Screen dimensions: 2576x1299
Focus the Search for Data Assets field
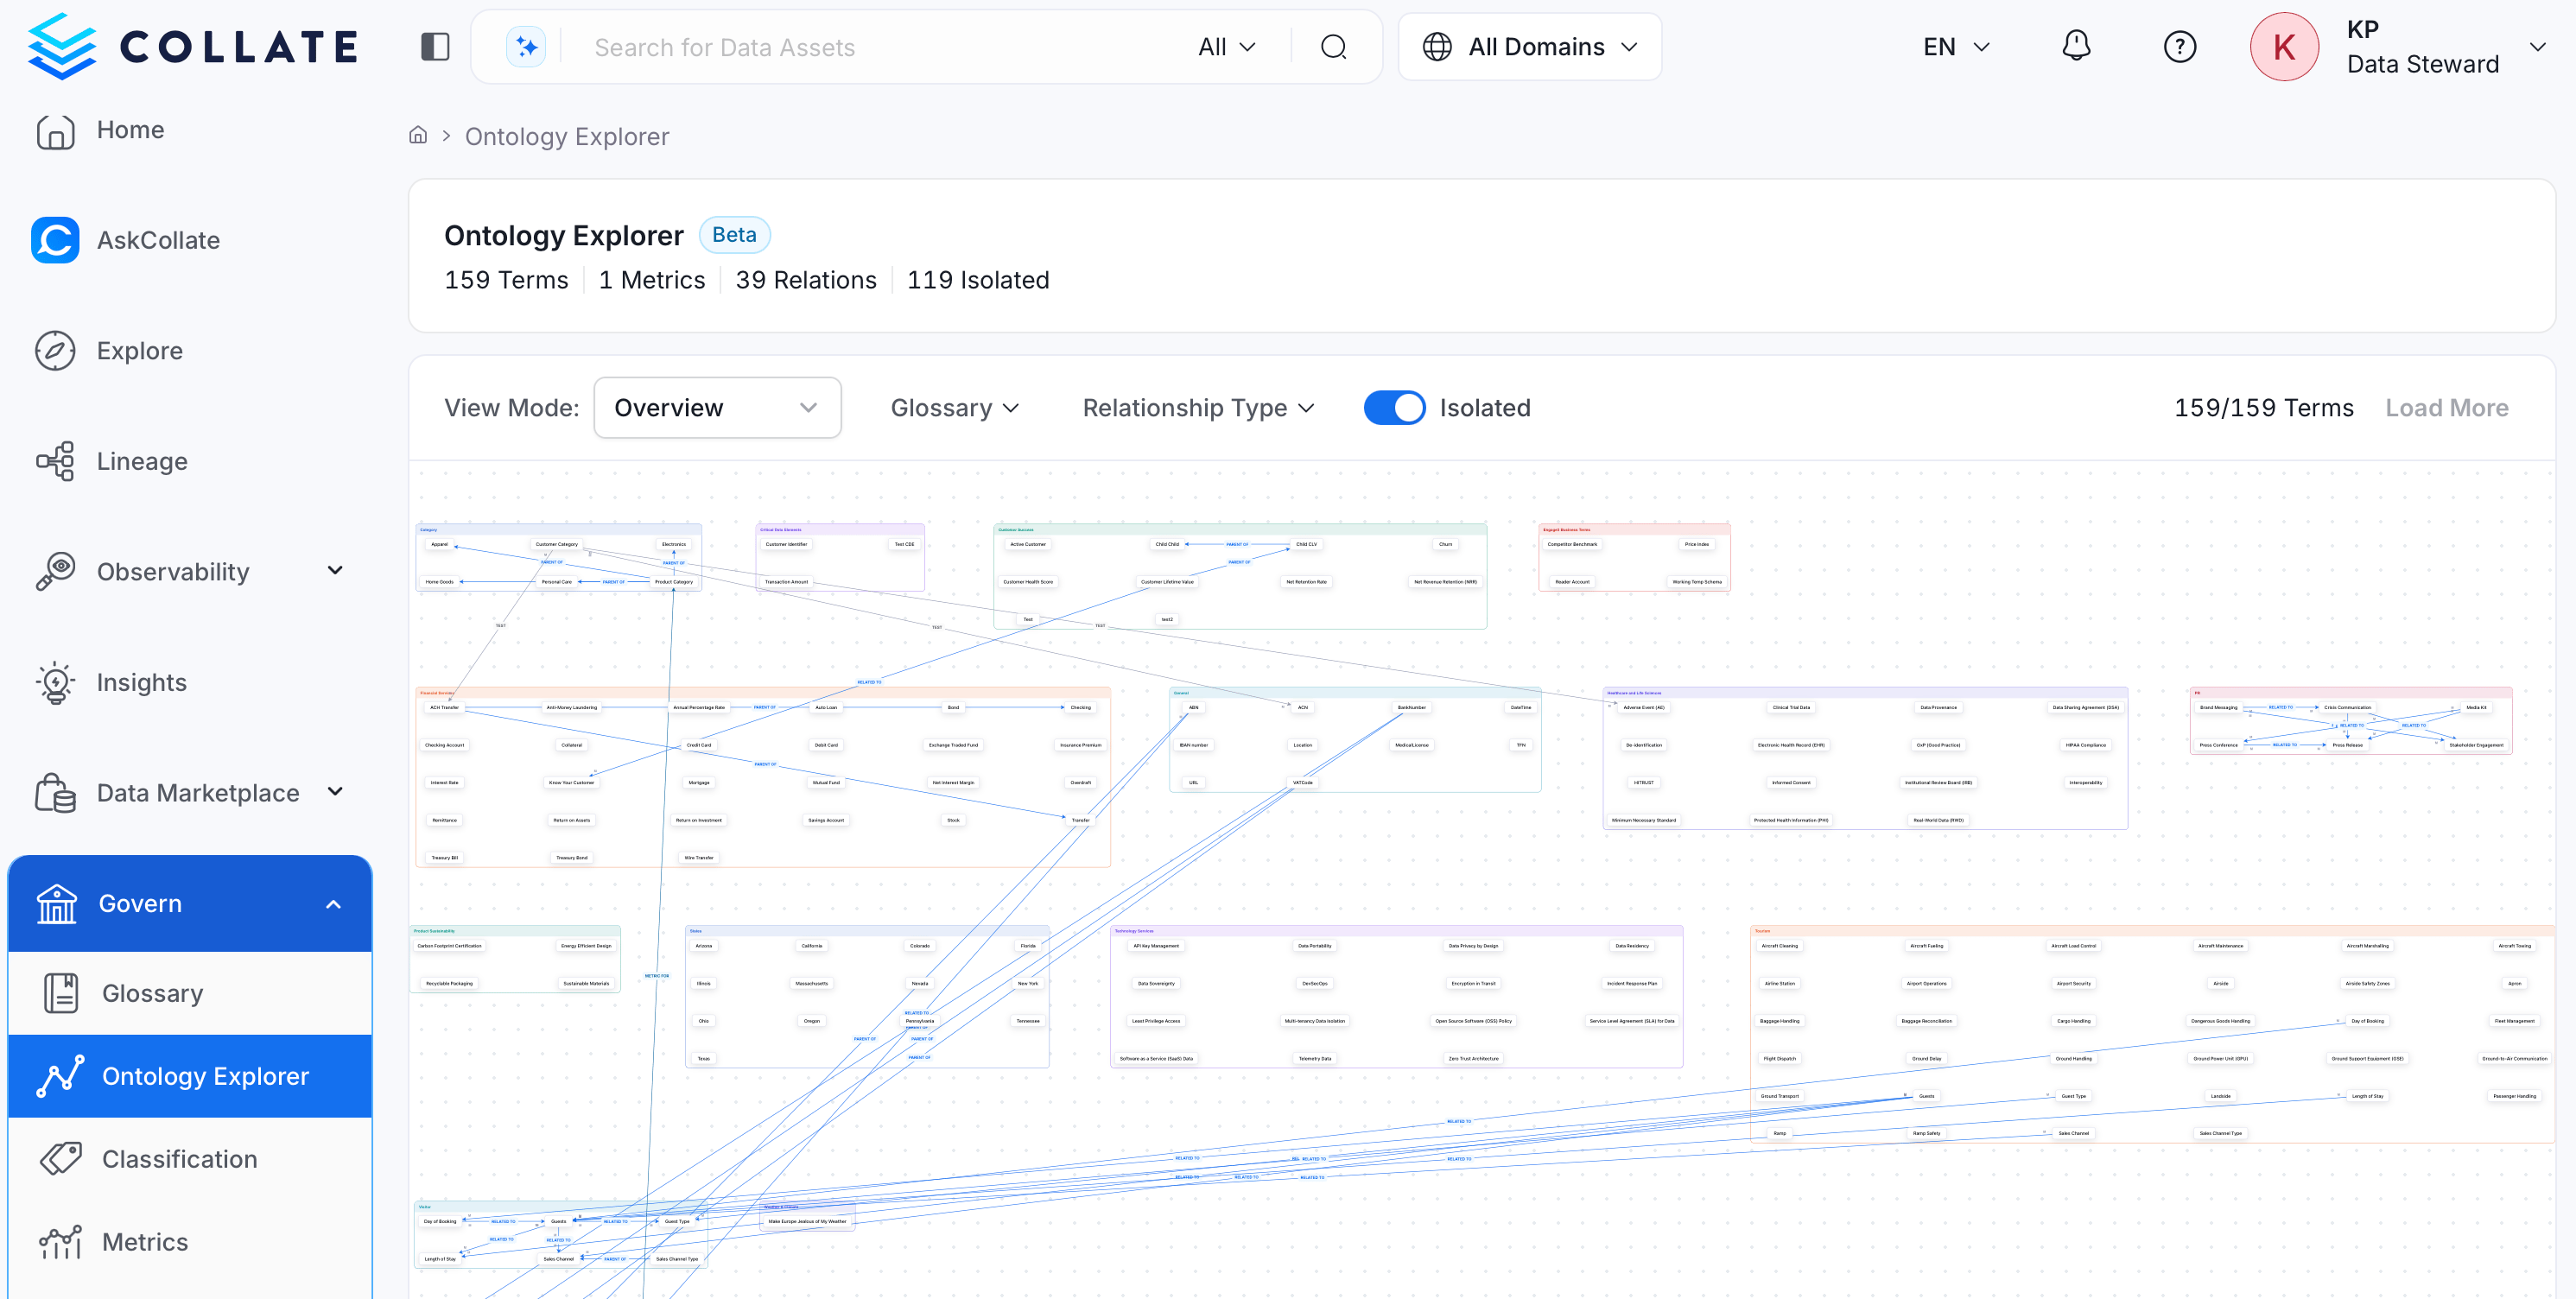pos(880,47)
